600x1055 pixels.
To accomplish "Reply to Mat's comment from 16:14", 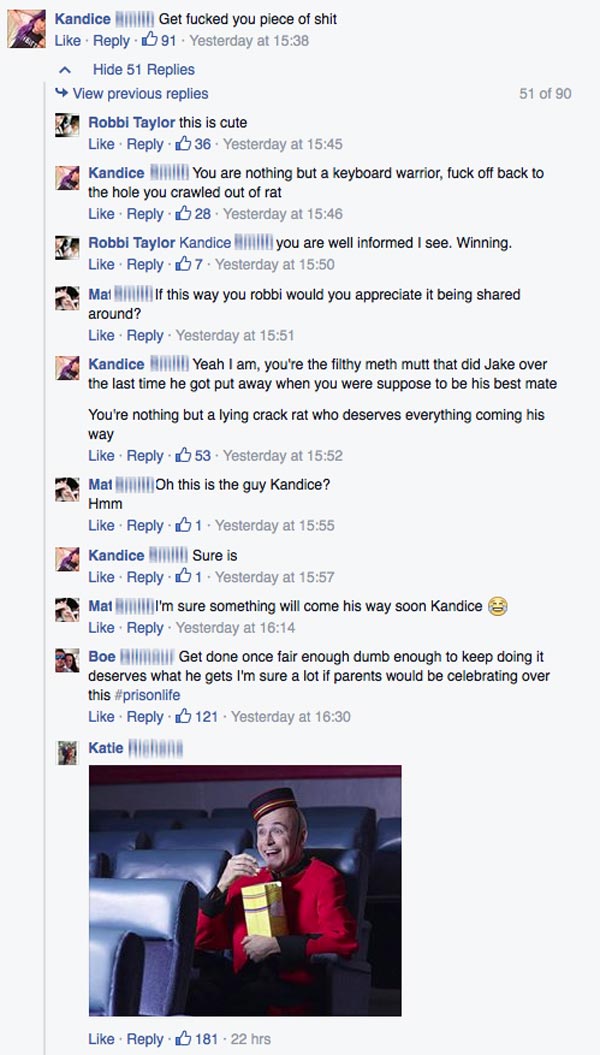I will pyautogui.click(x=145, y=628).
